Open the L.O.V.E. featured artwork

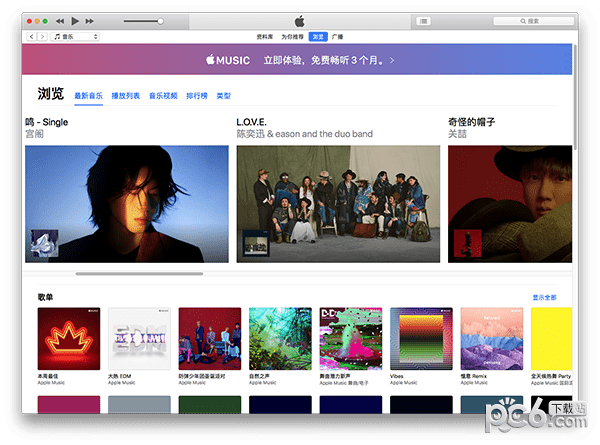pos(338,204)
